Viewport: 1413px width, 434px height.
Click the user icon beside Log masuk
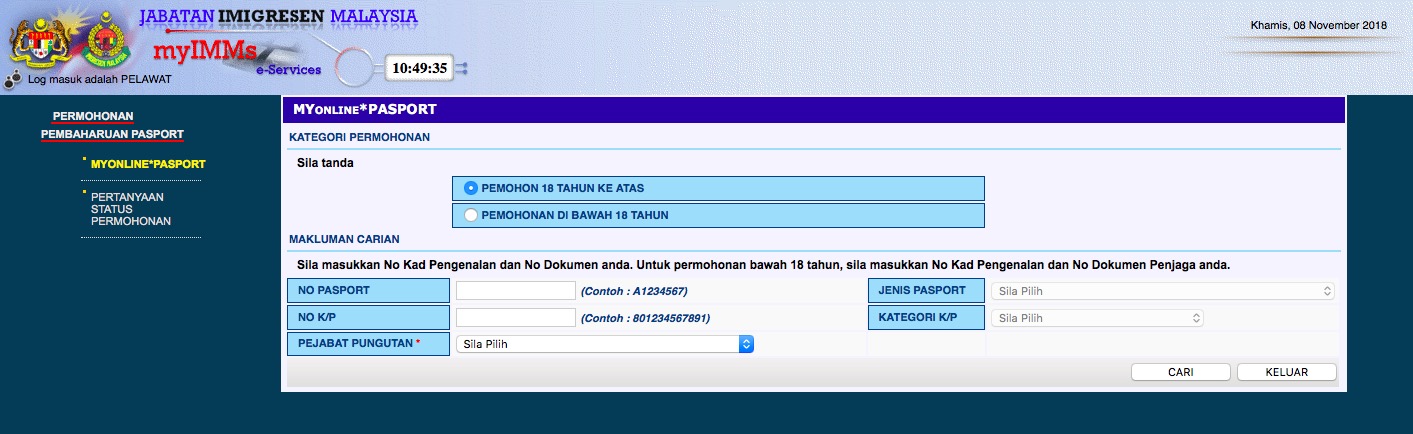click(14, 79)
